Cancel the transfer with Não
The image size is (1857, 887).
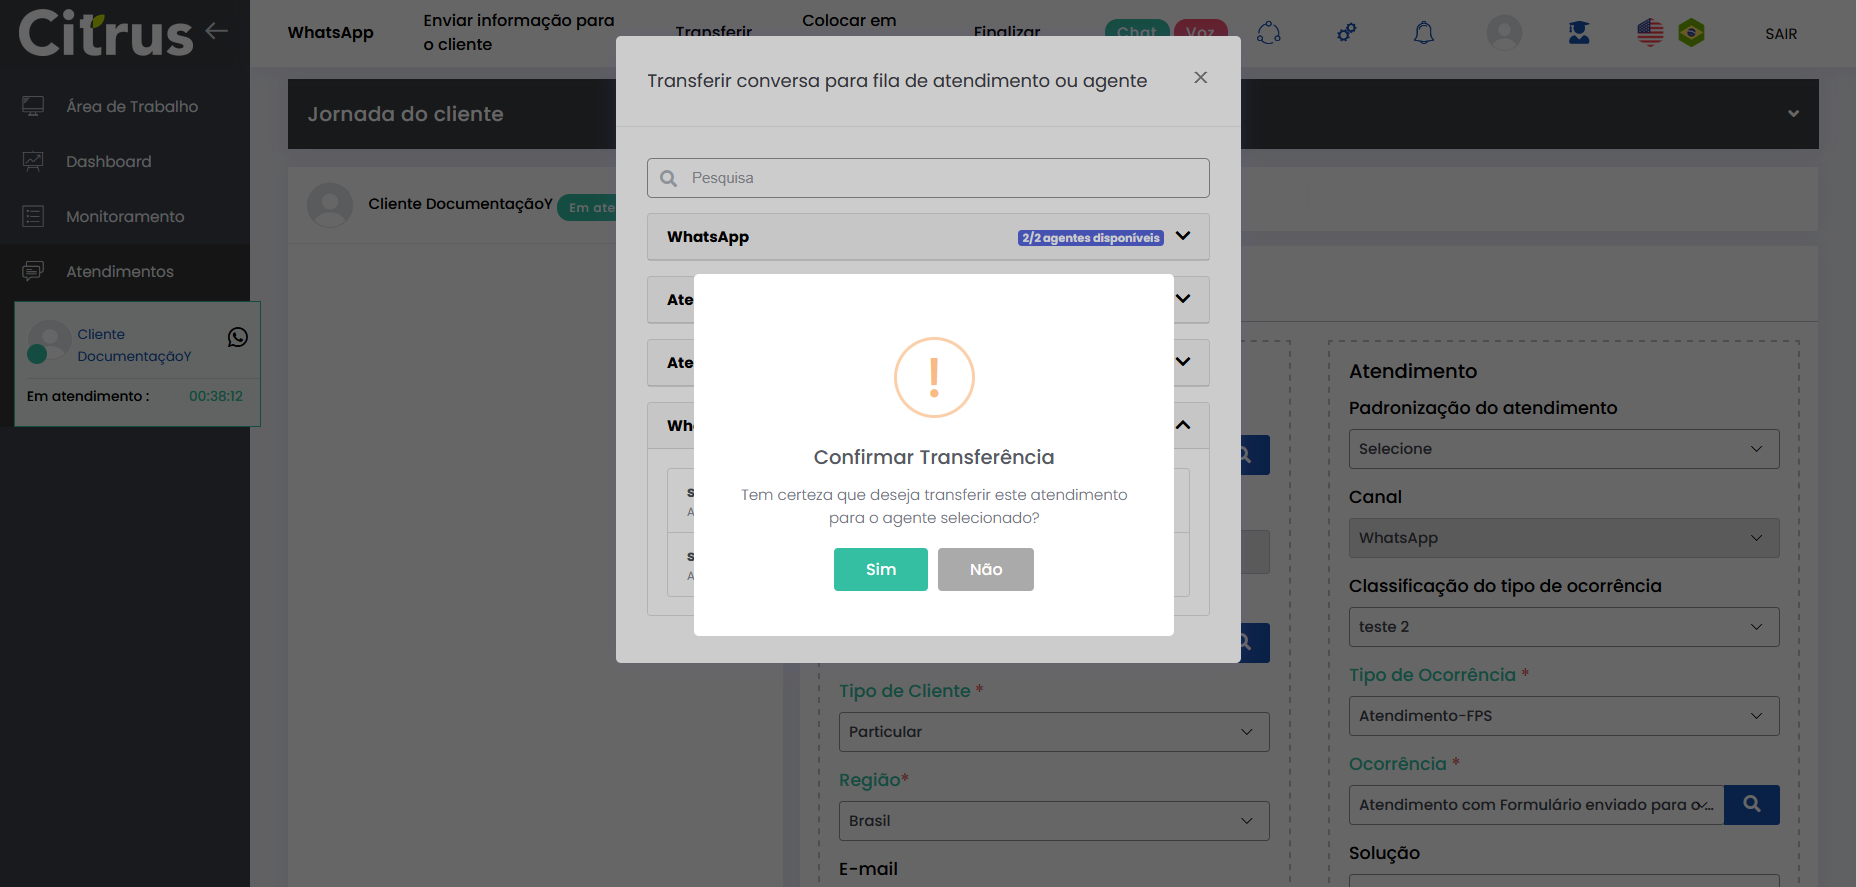(985, 569)
